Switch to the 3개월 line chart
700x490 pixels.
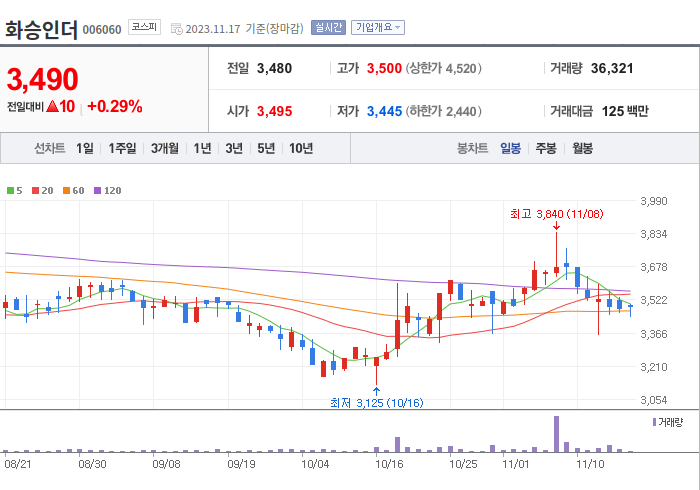point(165,148)
